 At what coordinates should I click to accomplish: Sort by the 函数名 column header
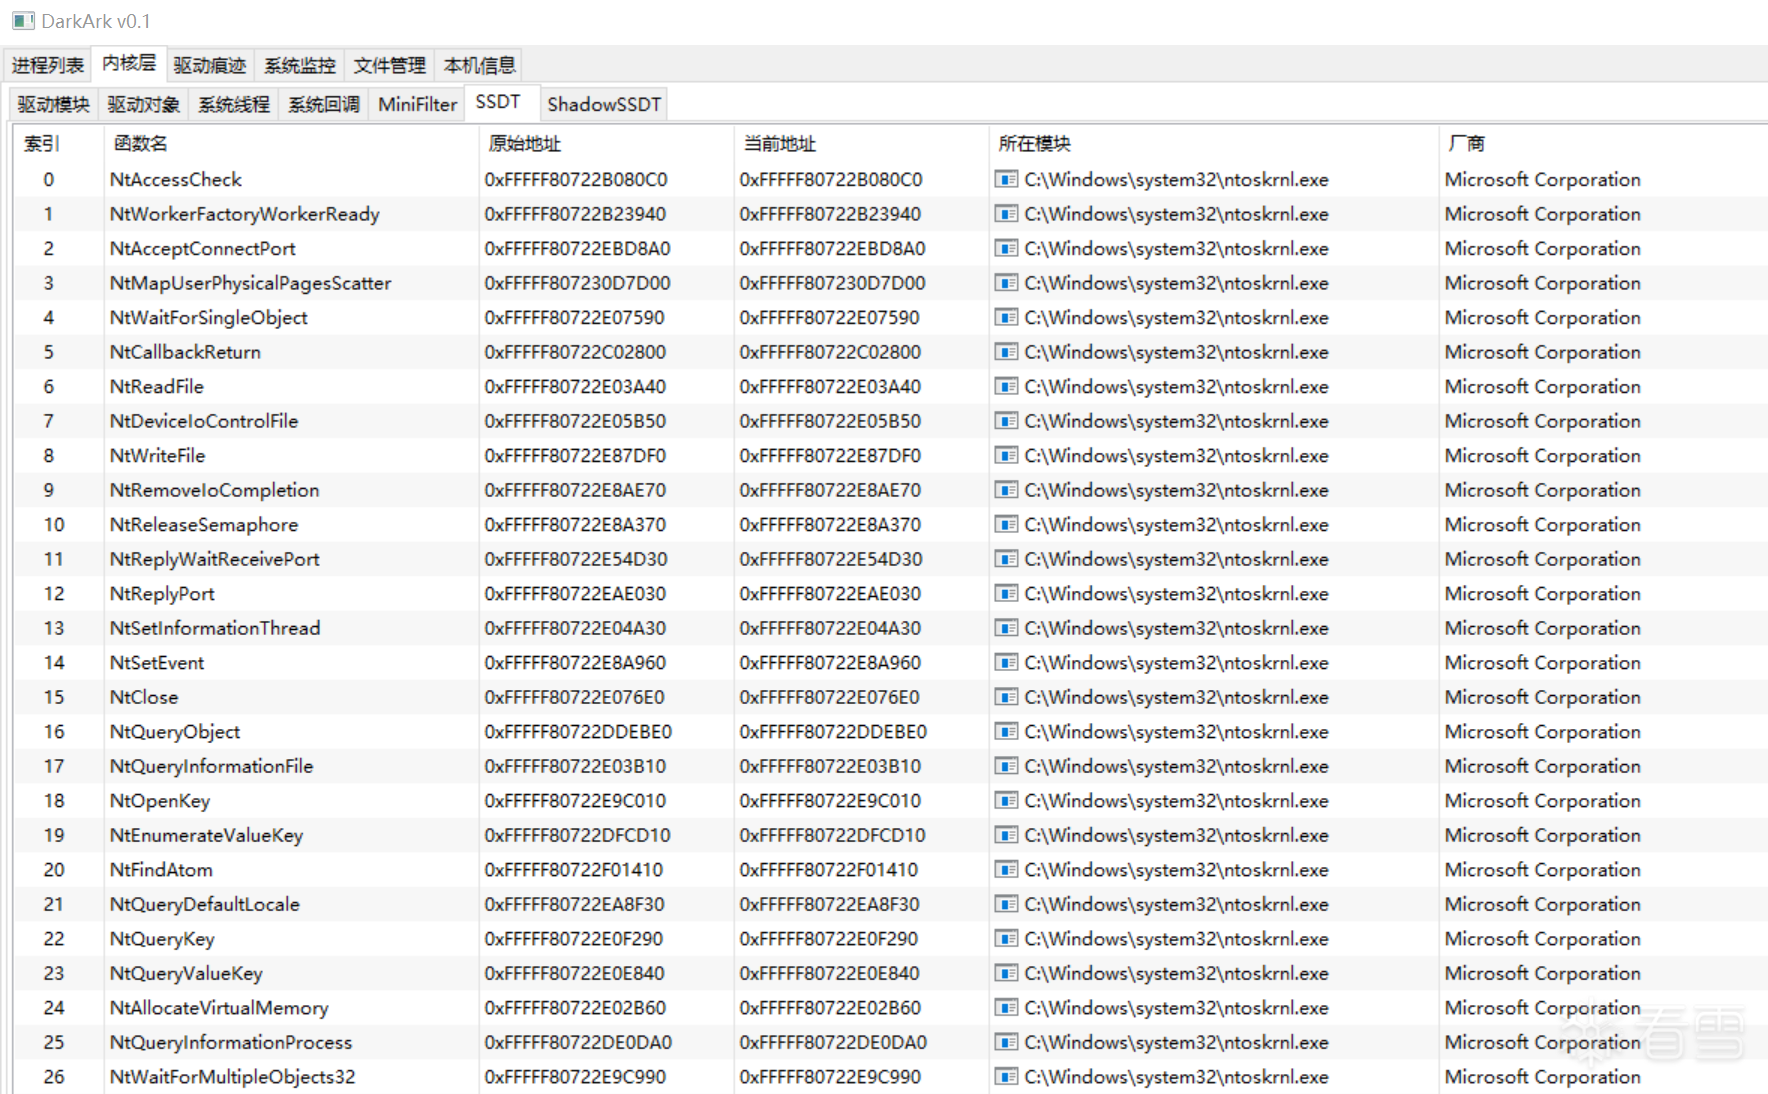click(x=291, y=144)
